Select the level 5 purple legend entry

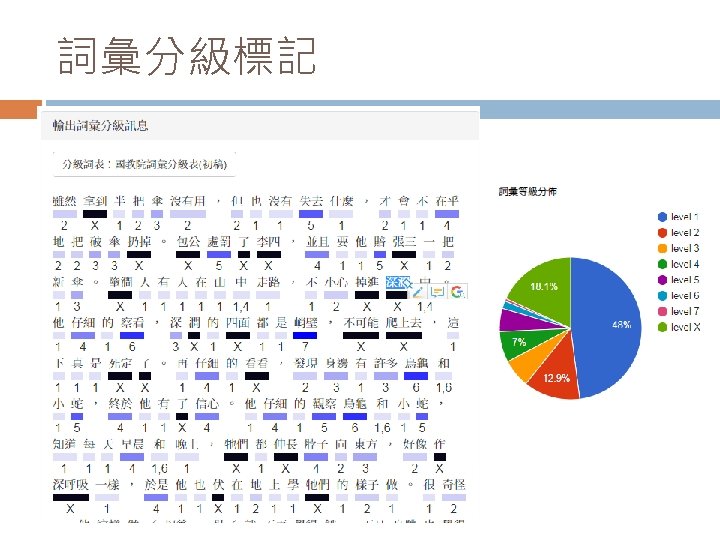click(x=679, y=280)
